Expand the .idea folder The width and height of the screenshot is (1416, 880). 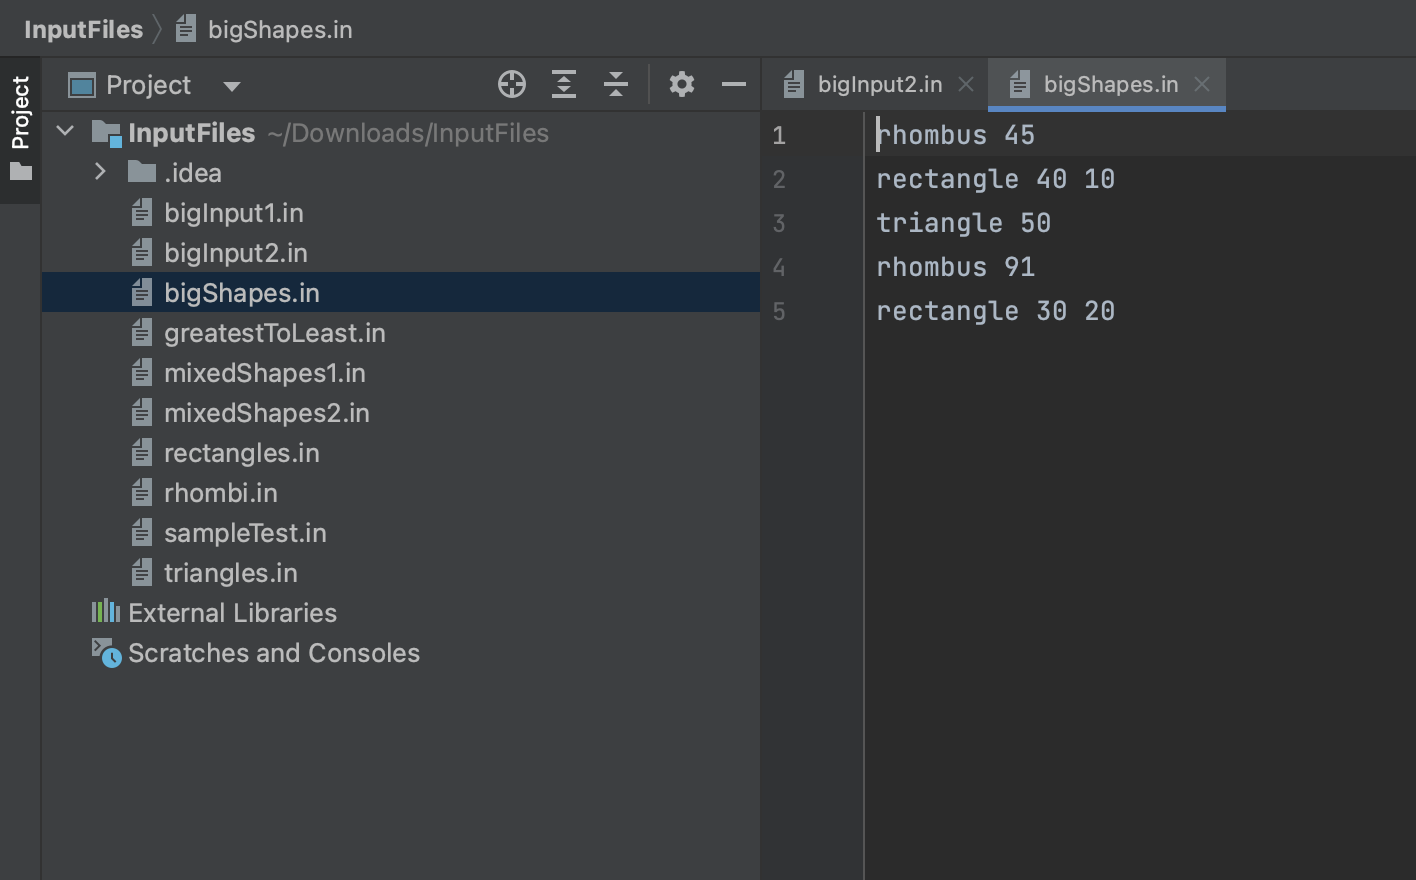[x=100, y=172]
